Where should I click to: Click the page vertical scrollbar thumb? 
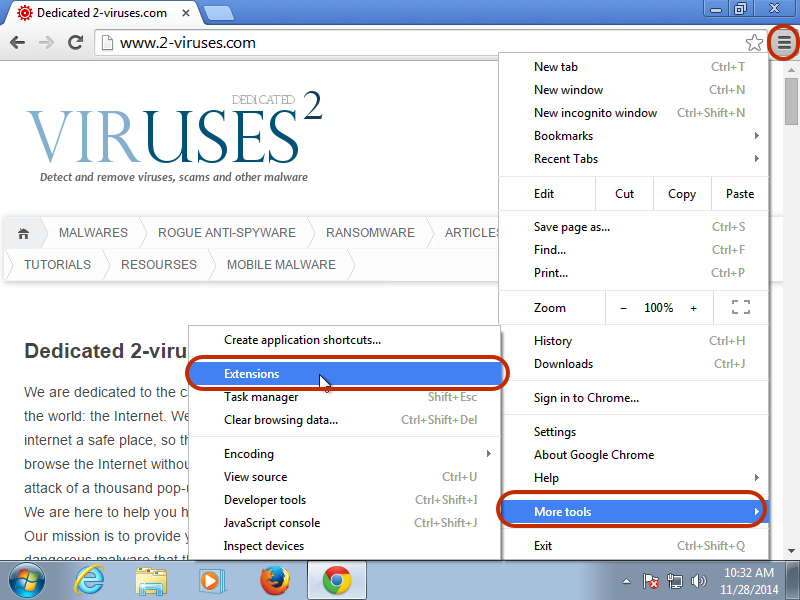click(x=791, y=101)
